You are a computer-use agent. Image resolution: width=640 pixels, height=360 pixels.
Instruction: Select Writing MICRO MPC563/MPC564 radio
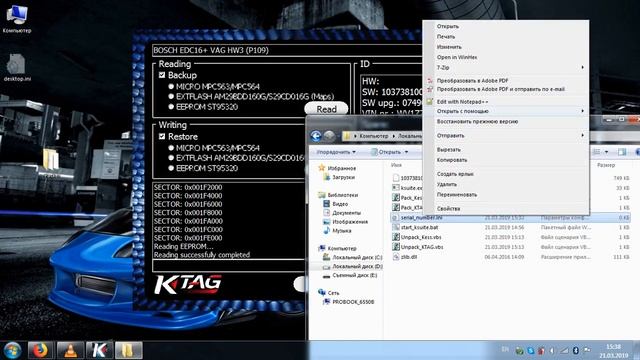pos(171,148)
